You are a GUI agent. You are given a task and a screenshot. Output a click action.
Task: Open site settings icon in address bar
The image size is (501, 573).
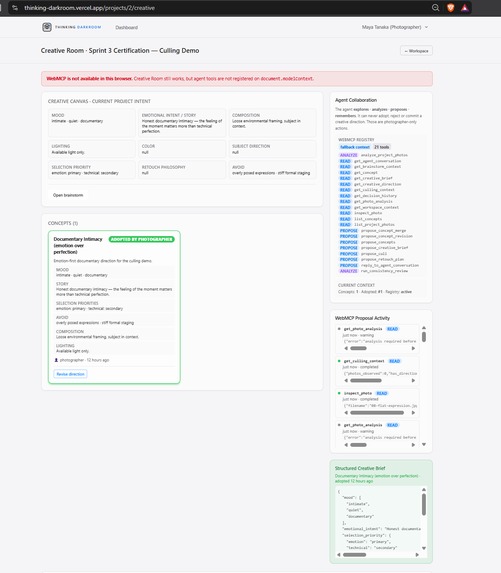coord(15,8)
